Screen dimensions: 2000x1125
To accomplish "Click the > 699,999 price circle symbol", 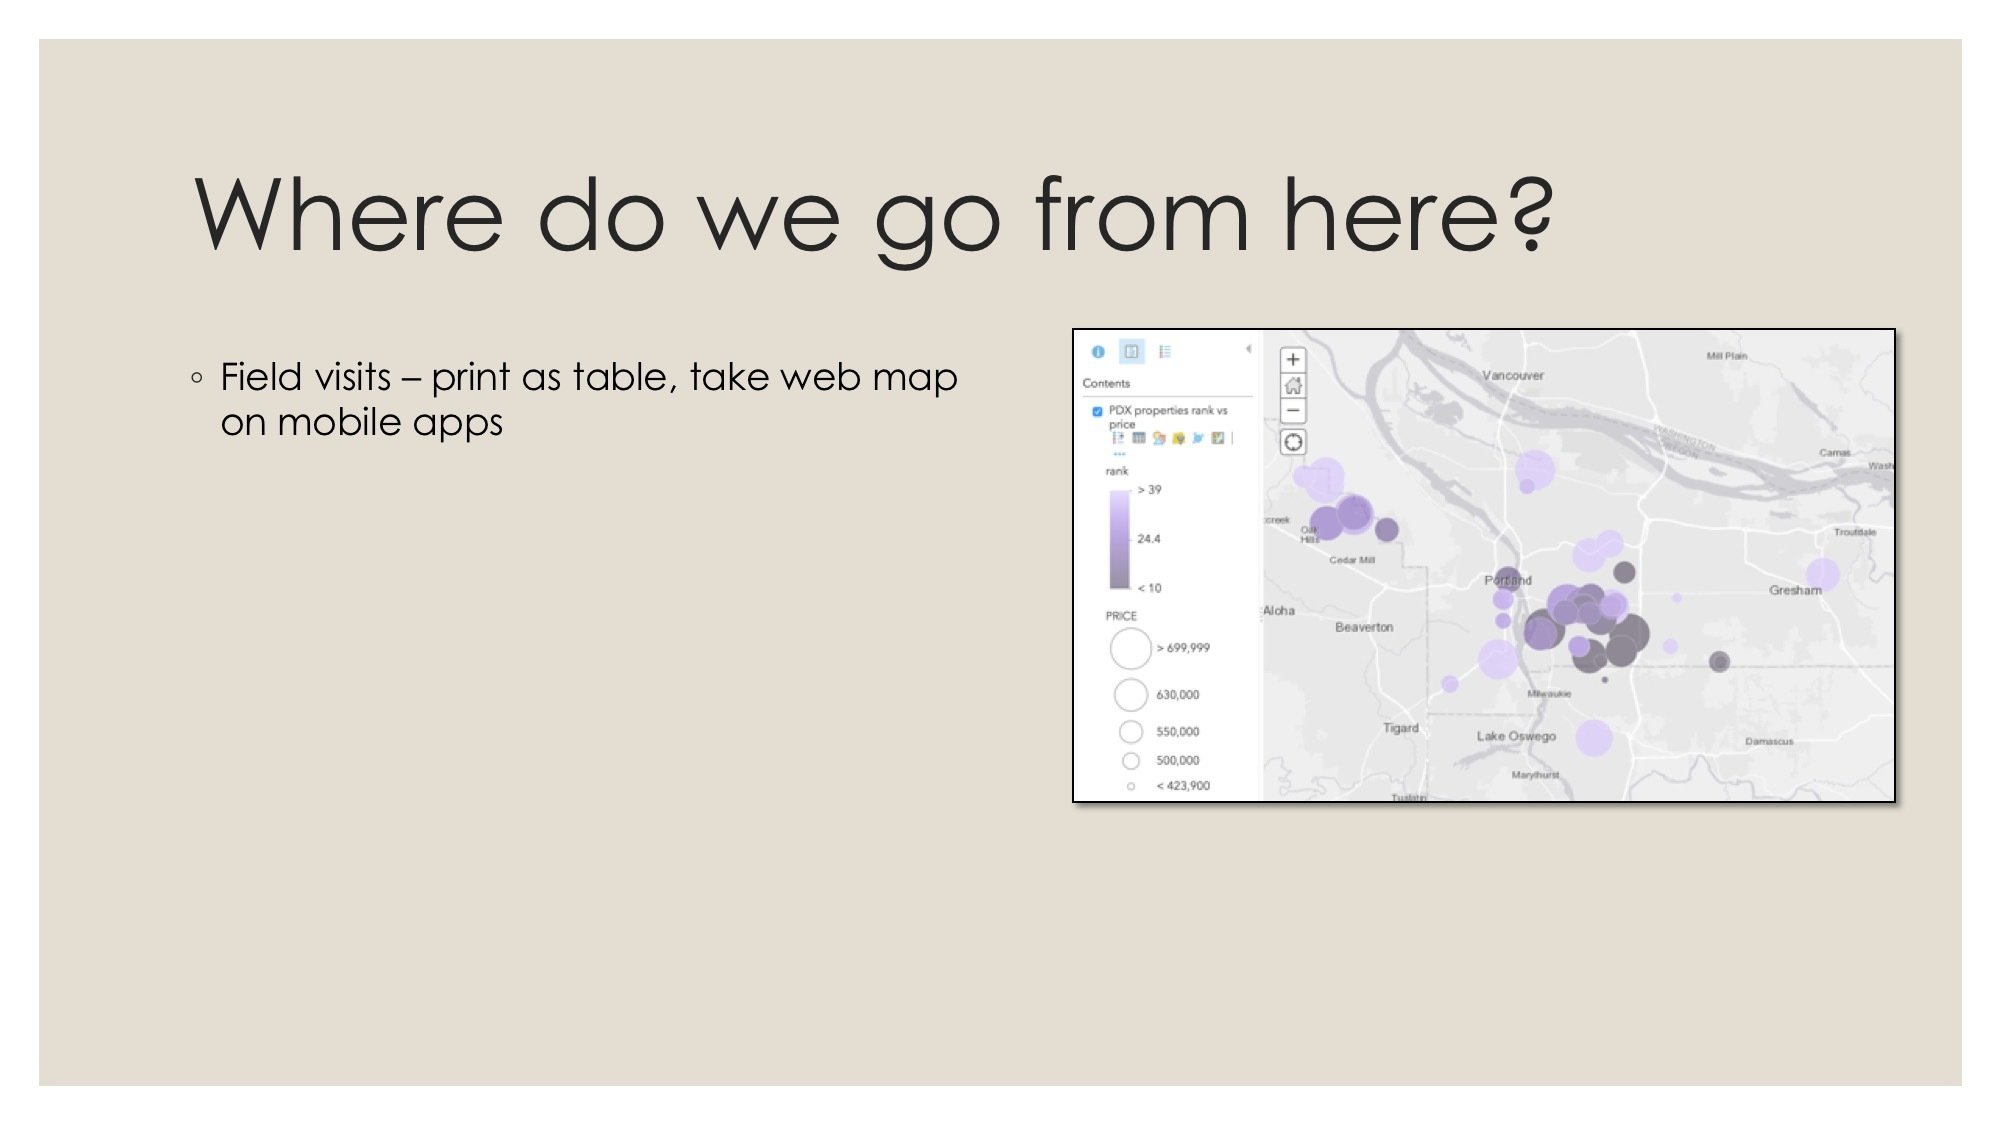I will click(1131, 648).
